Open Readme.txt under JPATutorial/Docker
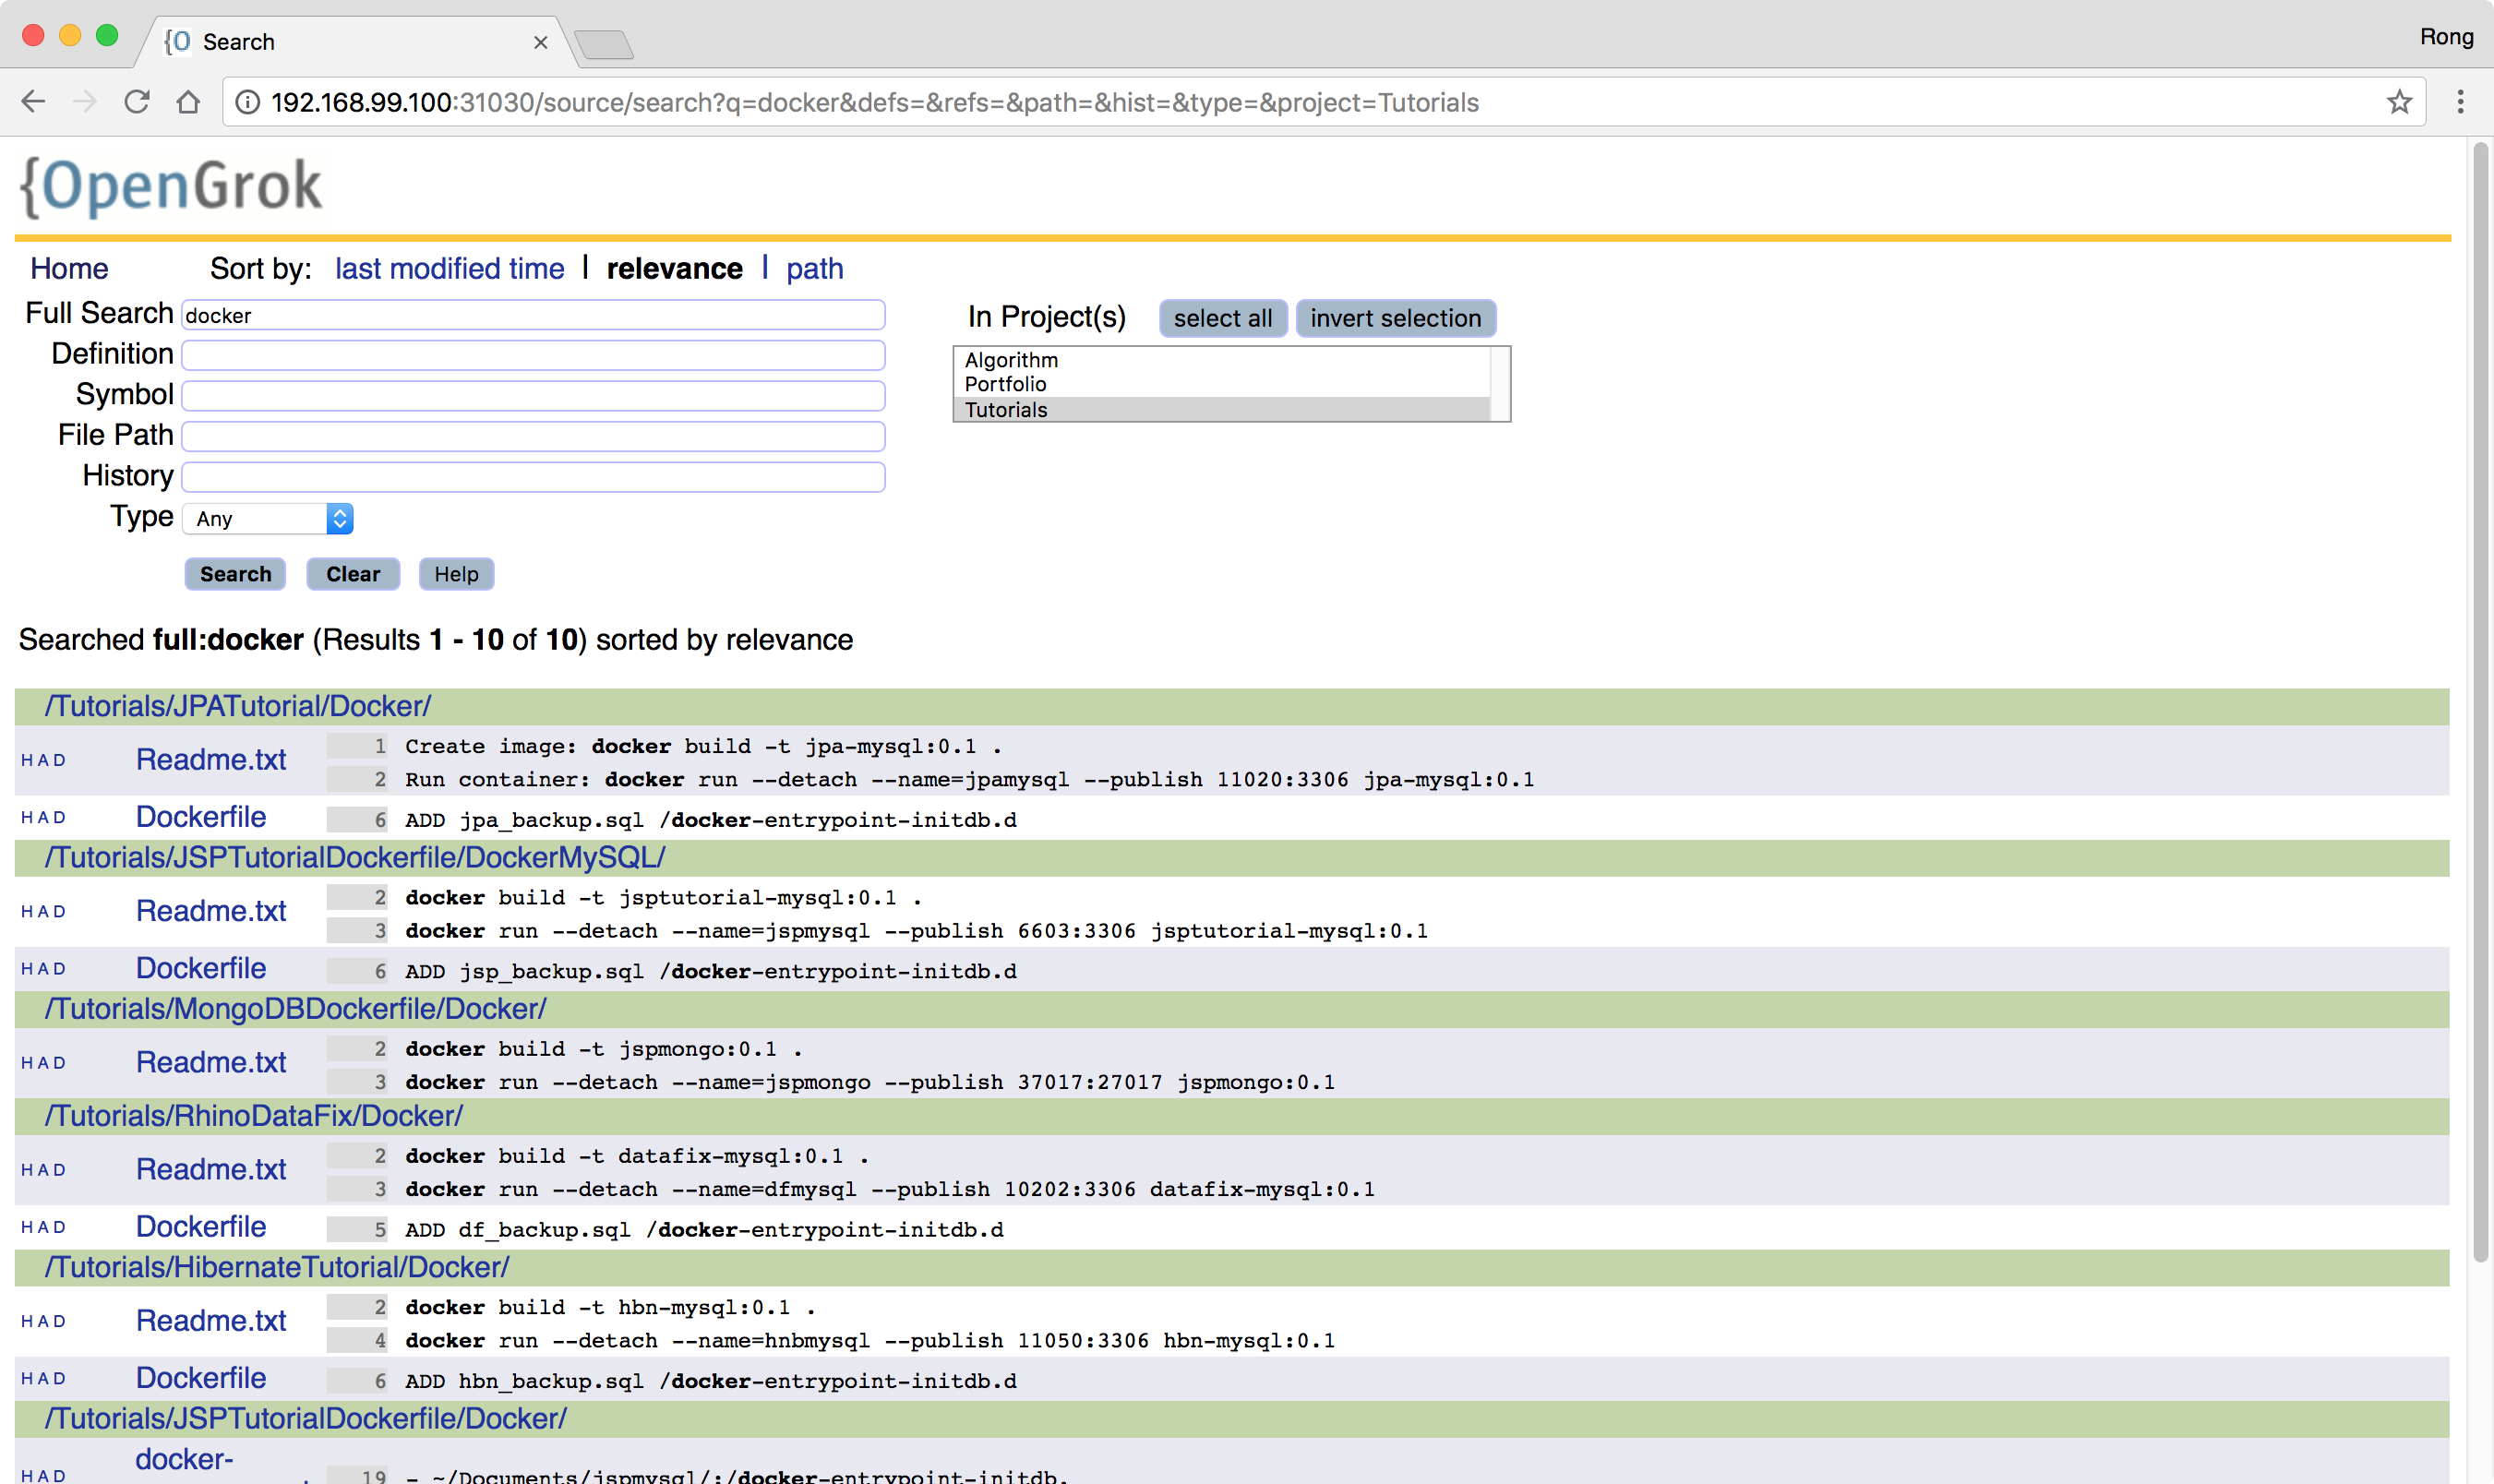The image size is (2494, 1484). pyautogui.click(x=211, y=760)
